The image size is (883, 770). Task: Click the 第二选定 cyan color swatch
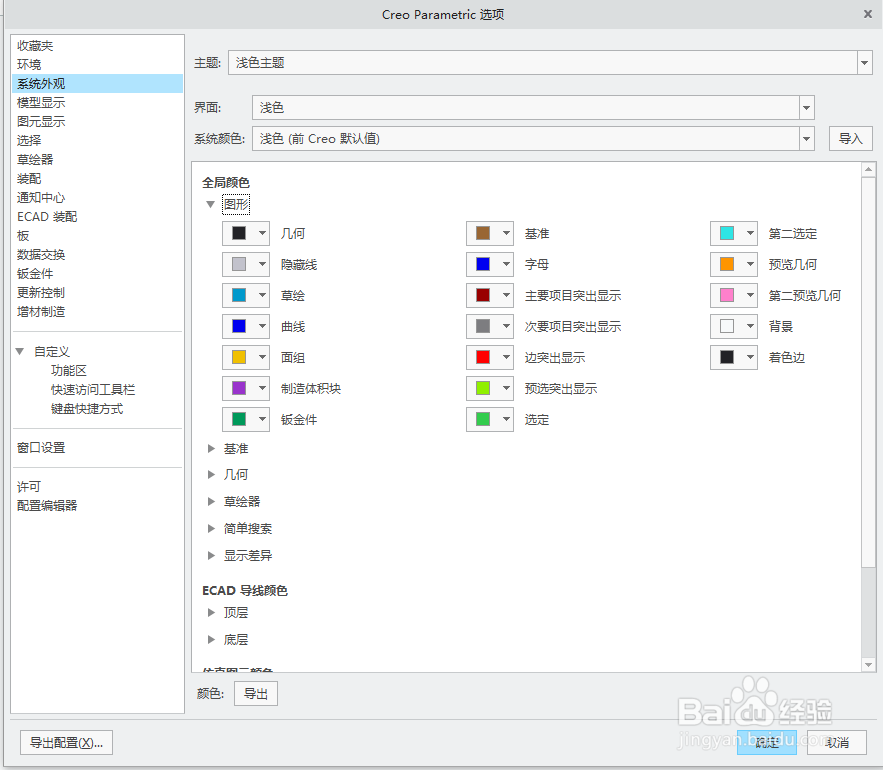tap(727, 233)
